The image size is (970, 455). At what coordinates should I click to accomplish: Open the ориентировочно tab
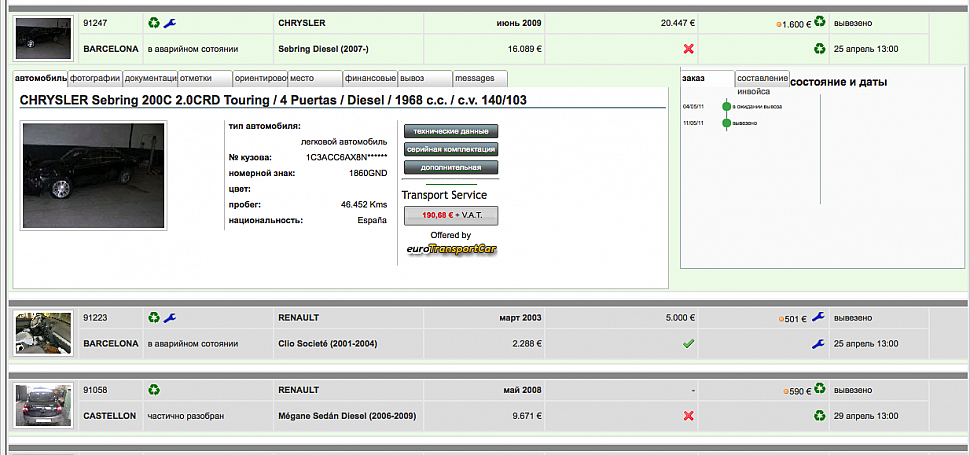click(x=260, y=79)
